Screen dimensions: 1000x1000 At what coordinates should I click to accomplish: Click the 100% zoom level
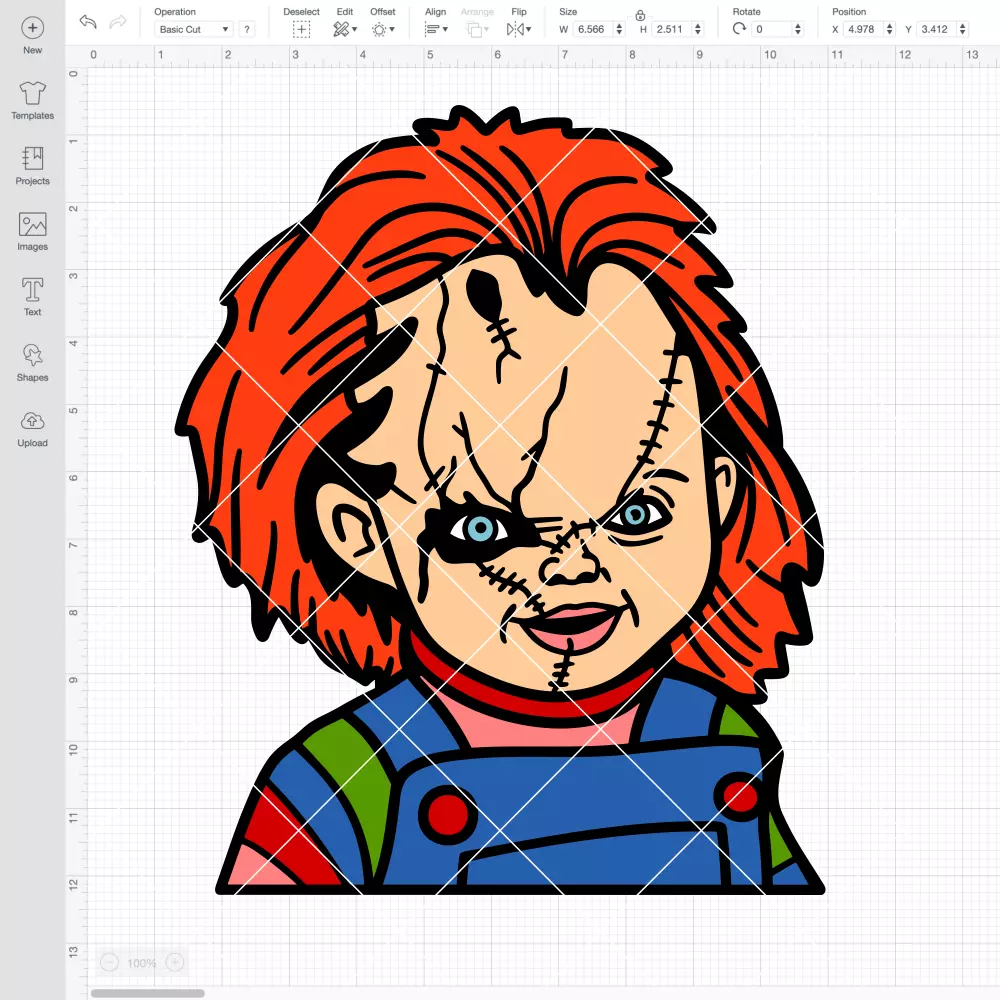[x=142, y=963]
